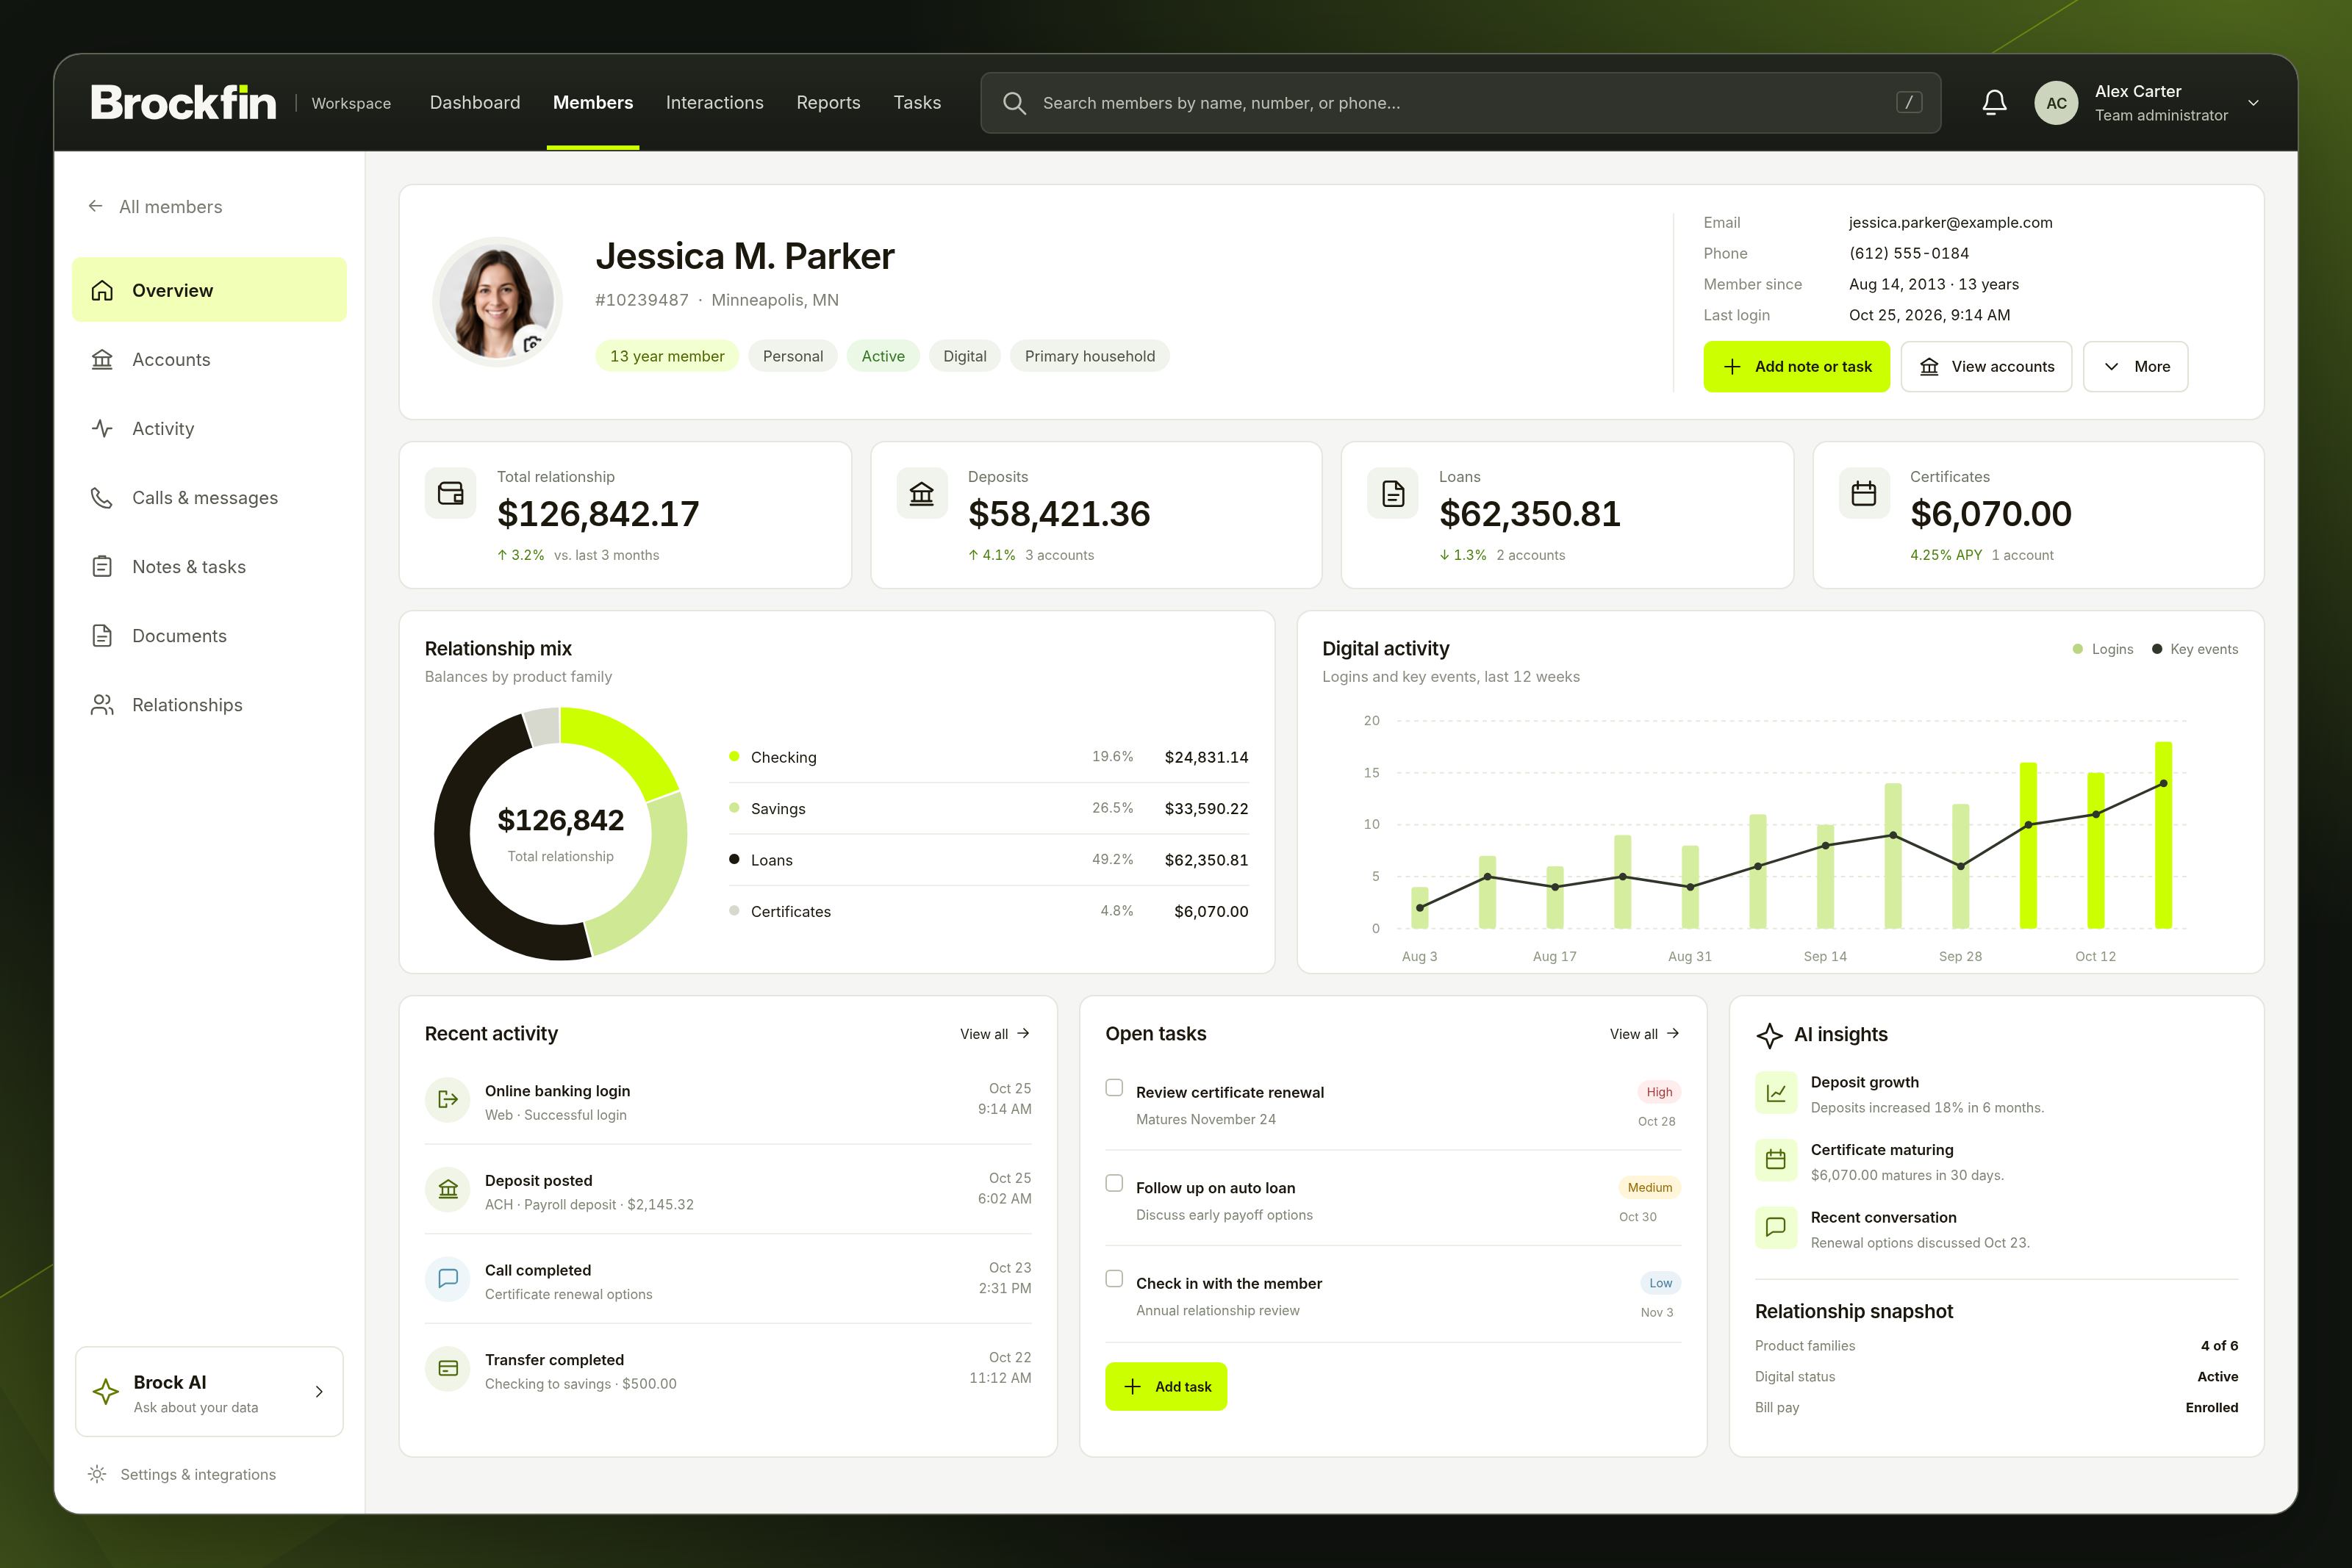Click the notifications bell icon

coord(1994,102)
